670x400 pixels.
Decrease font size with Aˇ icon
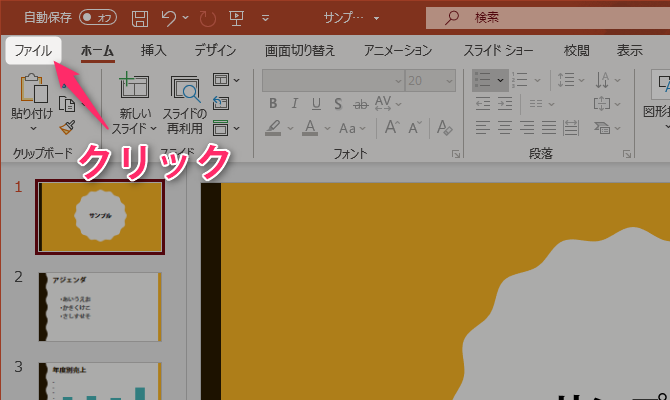point(415,127)
